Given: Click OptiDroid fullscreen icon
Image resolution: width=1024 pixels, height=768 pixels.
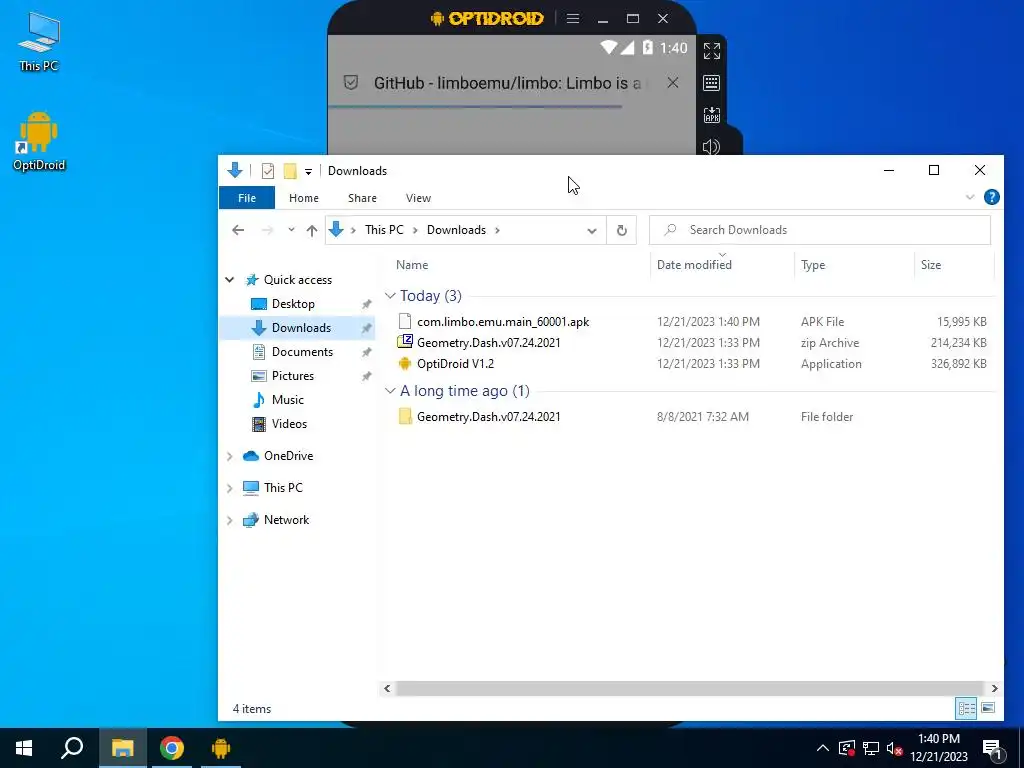Looking at the screenshot, I should (x=711, y=51).
